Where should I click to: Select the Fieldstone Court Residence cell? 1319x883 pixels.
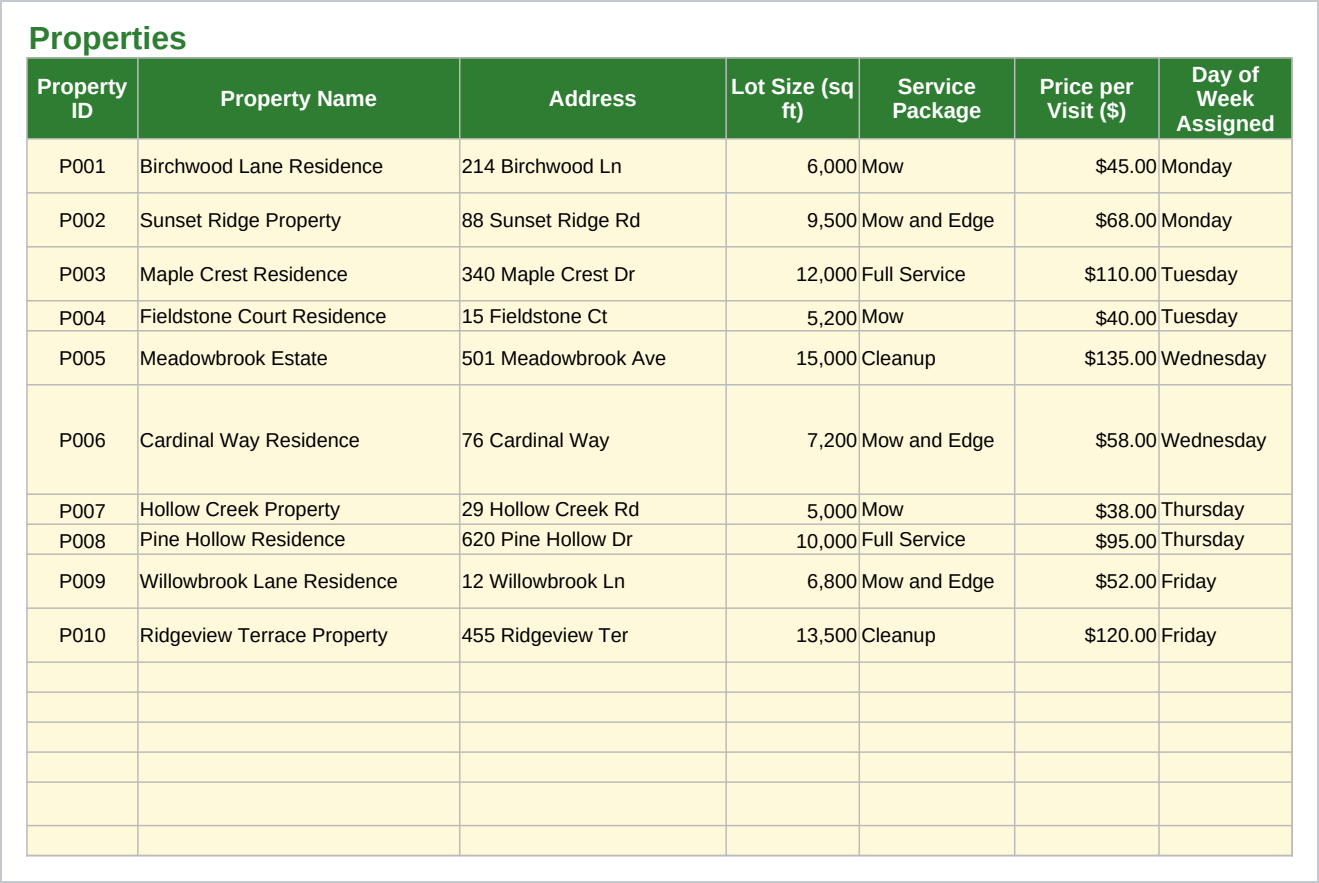tap(299, 317)
